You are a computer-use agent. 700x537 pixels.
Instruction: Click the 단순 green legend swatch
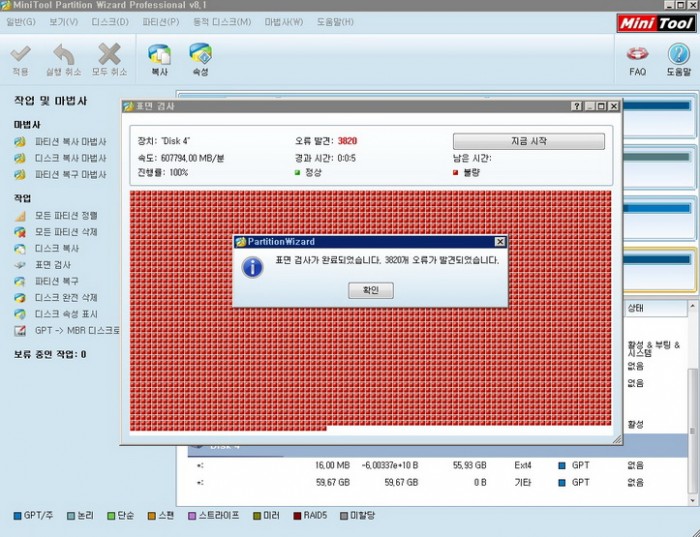coord(111,516)
